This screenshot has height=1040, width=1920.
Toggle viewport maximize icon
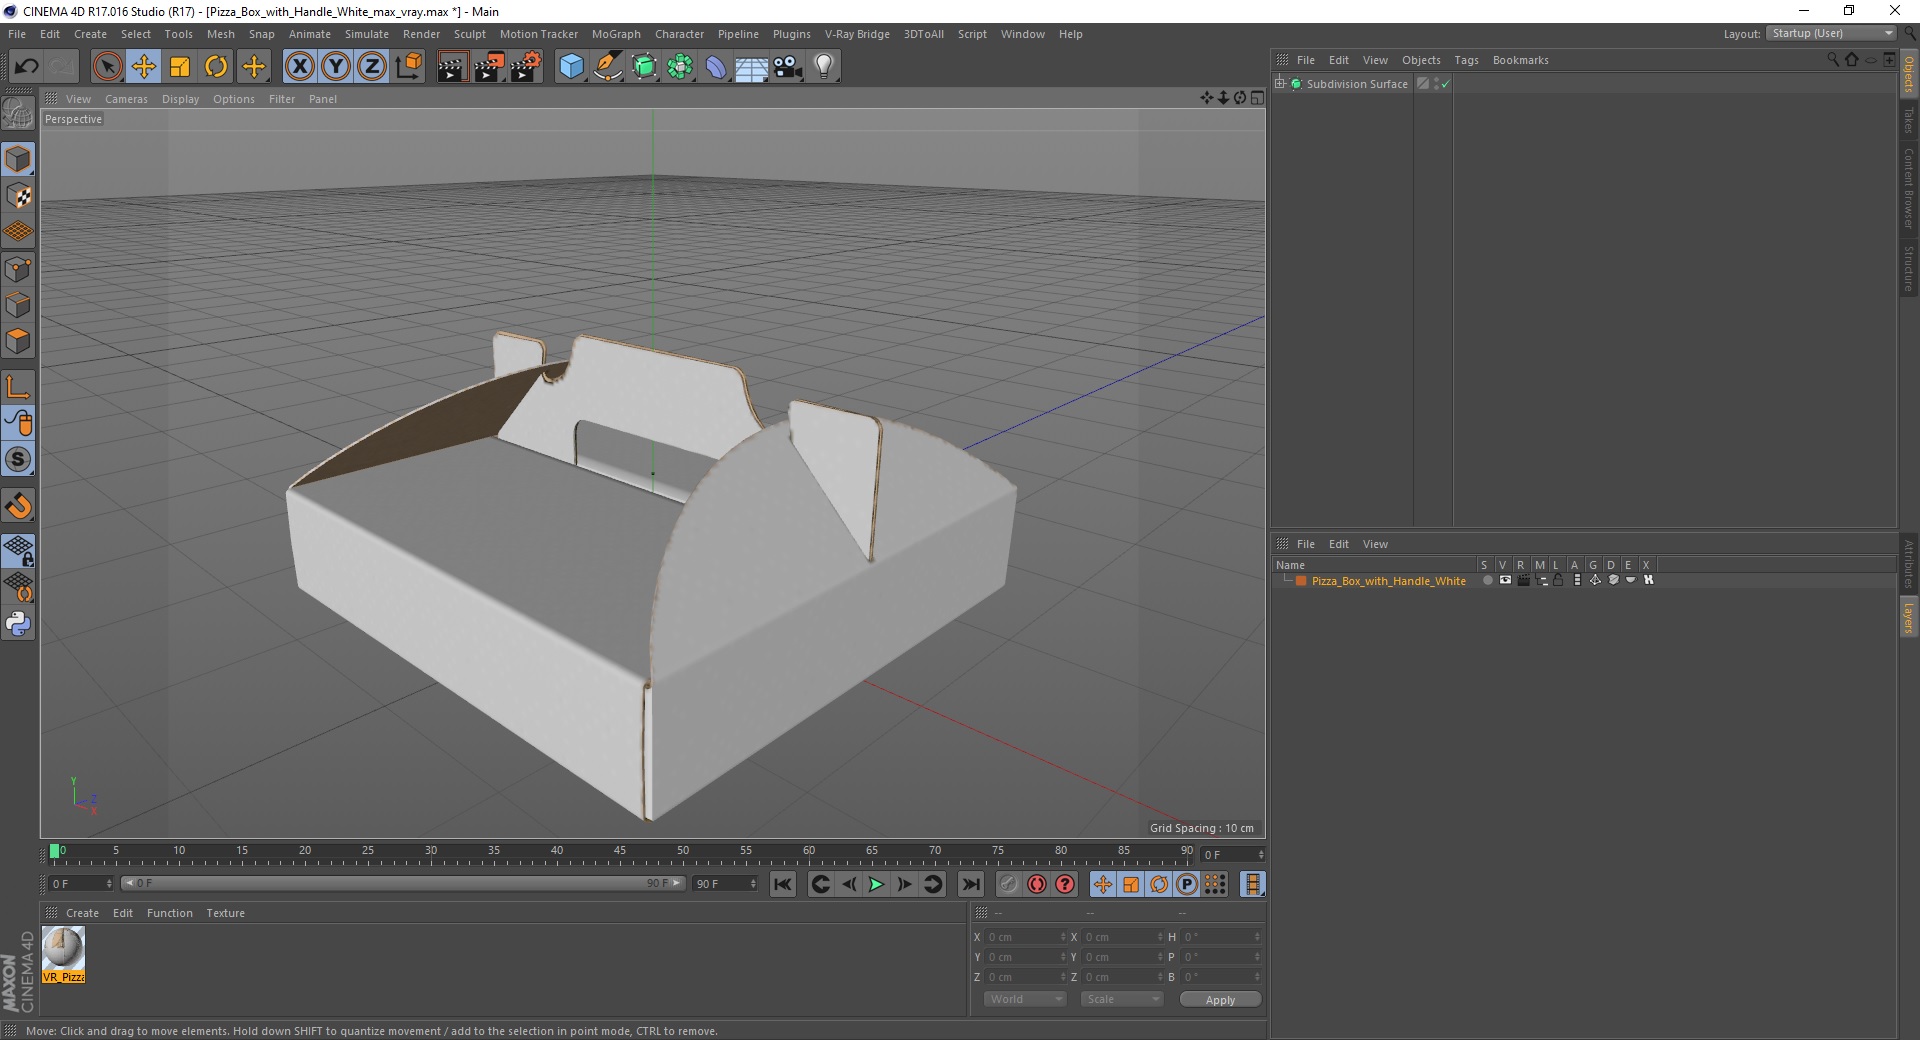pos(1257,98)
